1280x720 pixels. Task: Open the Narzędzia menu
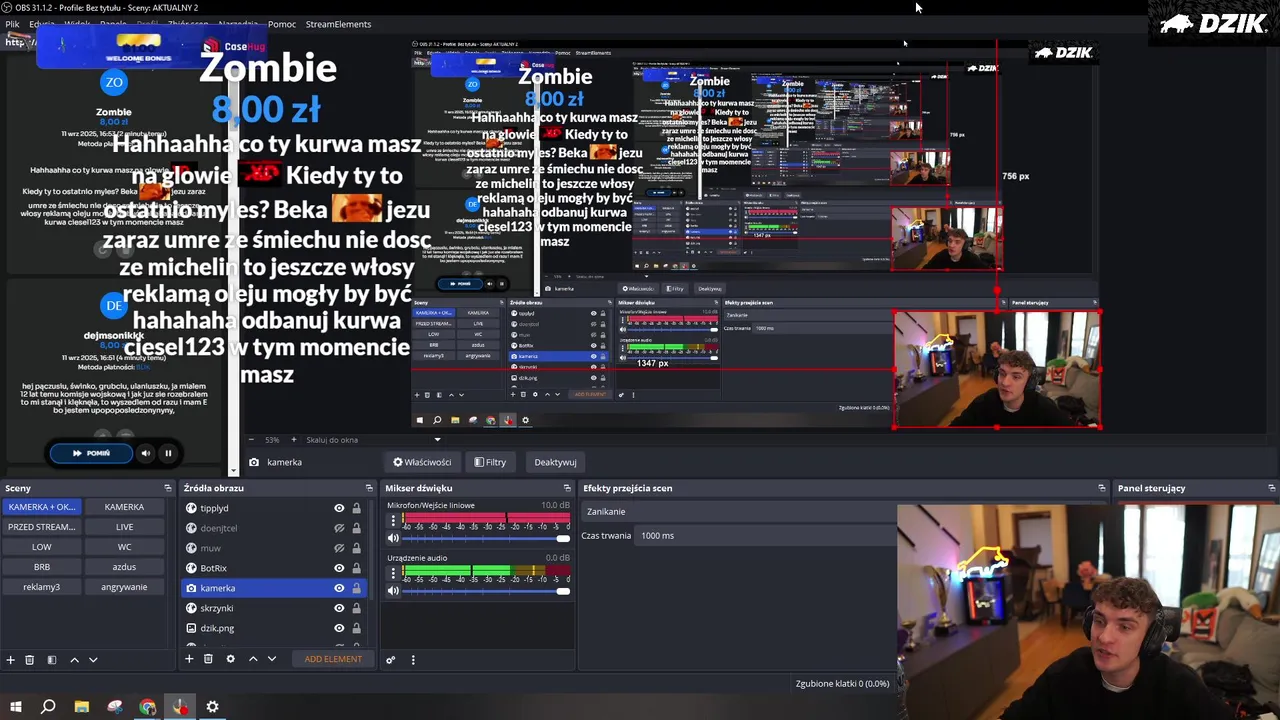240,24
